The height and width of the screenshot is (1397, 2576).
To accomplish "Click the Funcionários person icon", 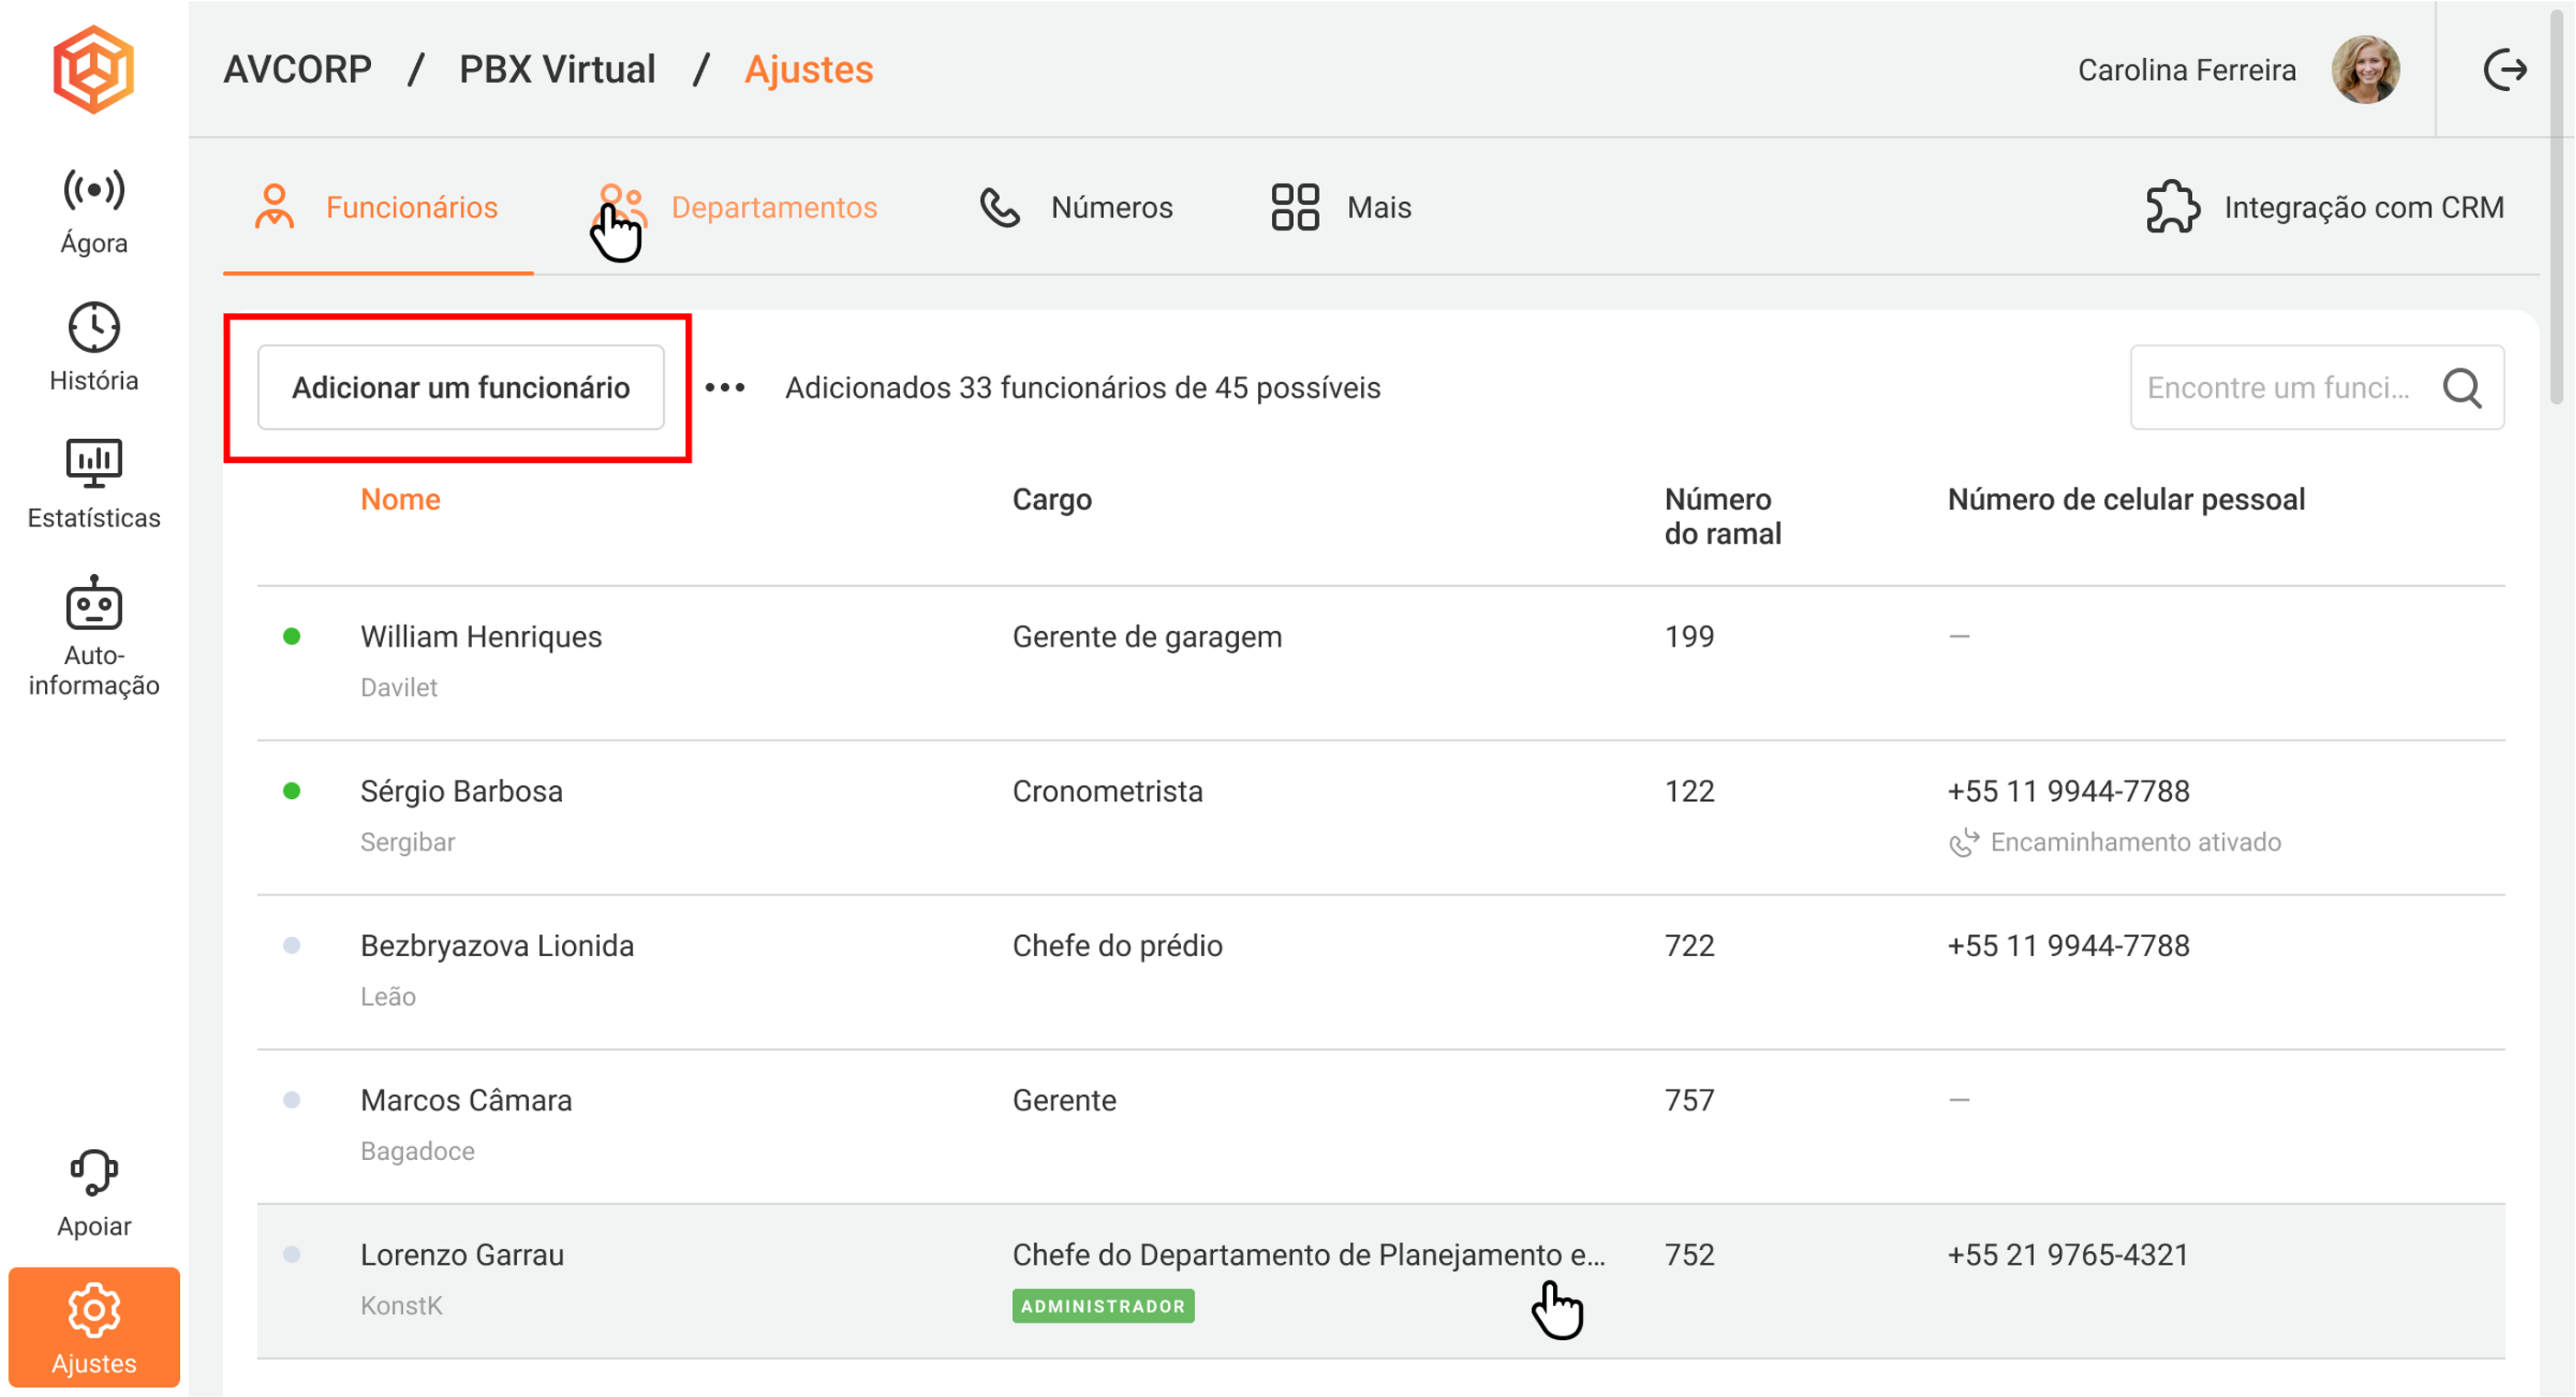I will coord(274,207).
